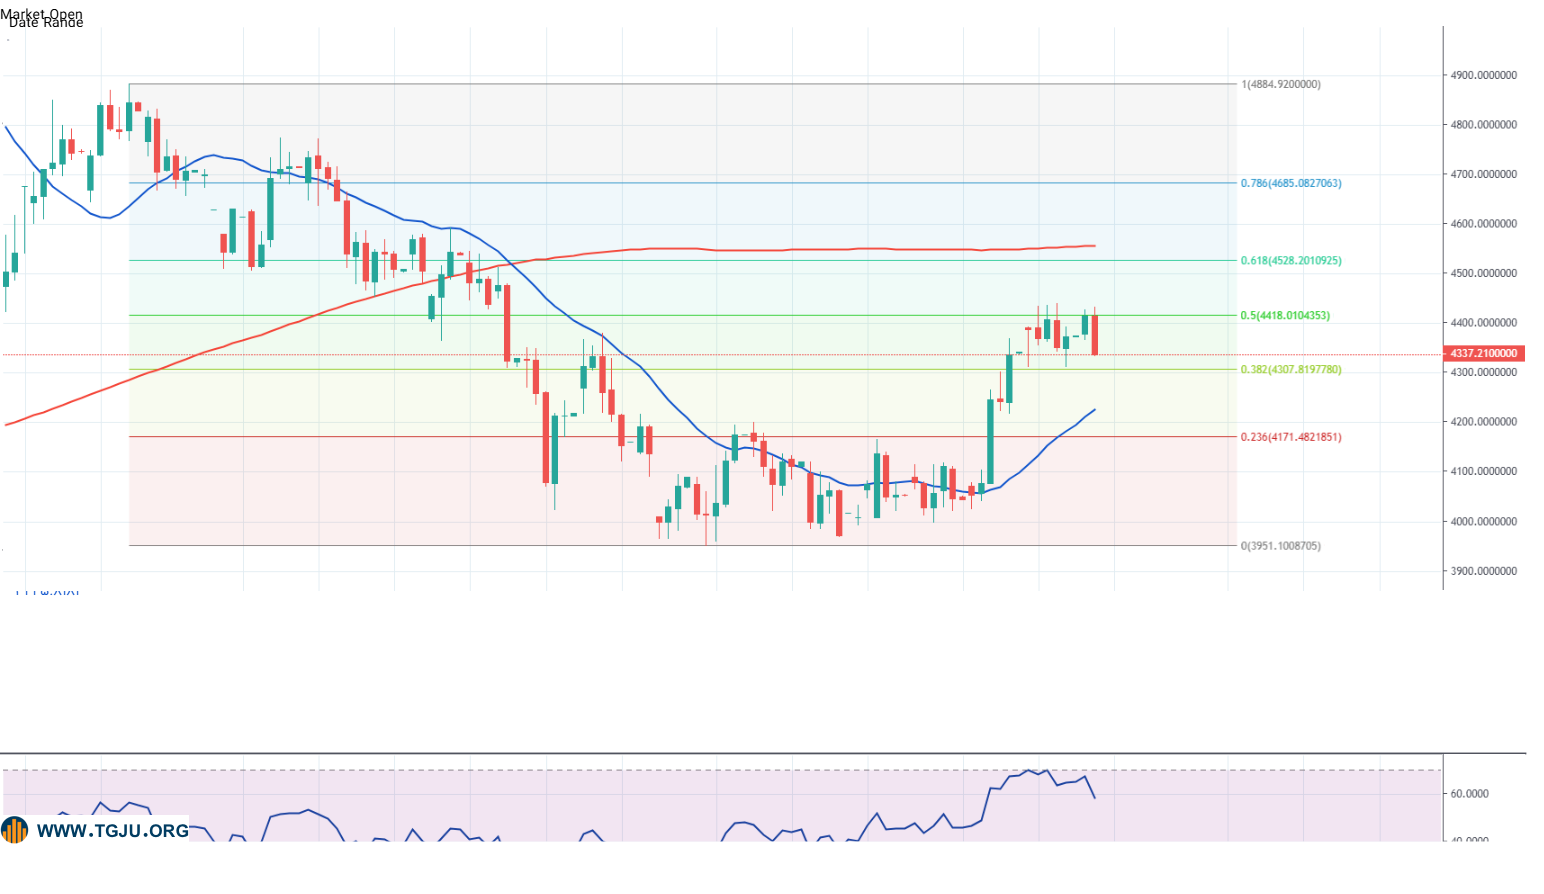Click the 4200.0000000 price axis value

coord(1484,422)
